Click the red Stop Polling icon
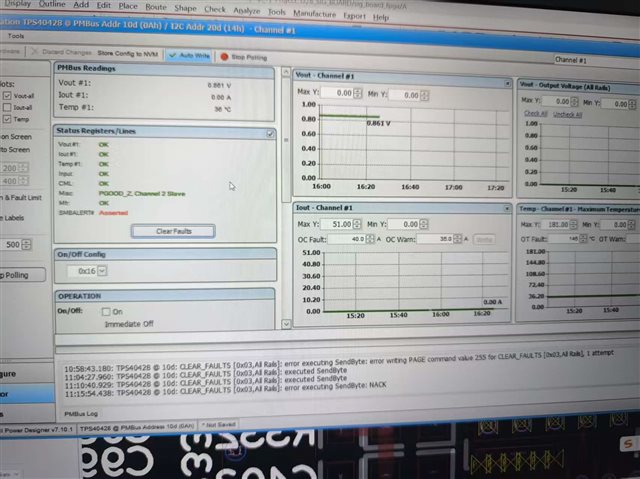The height and width of the screenshot is (479, 640). point(224,56)
